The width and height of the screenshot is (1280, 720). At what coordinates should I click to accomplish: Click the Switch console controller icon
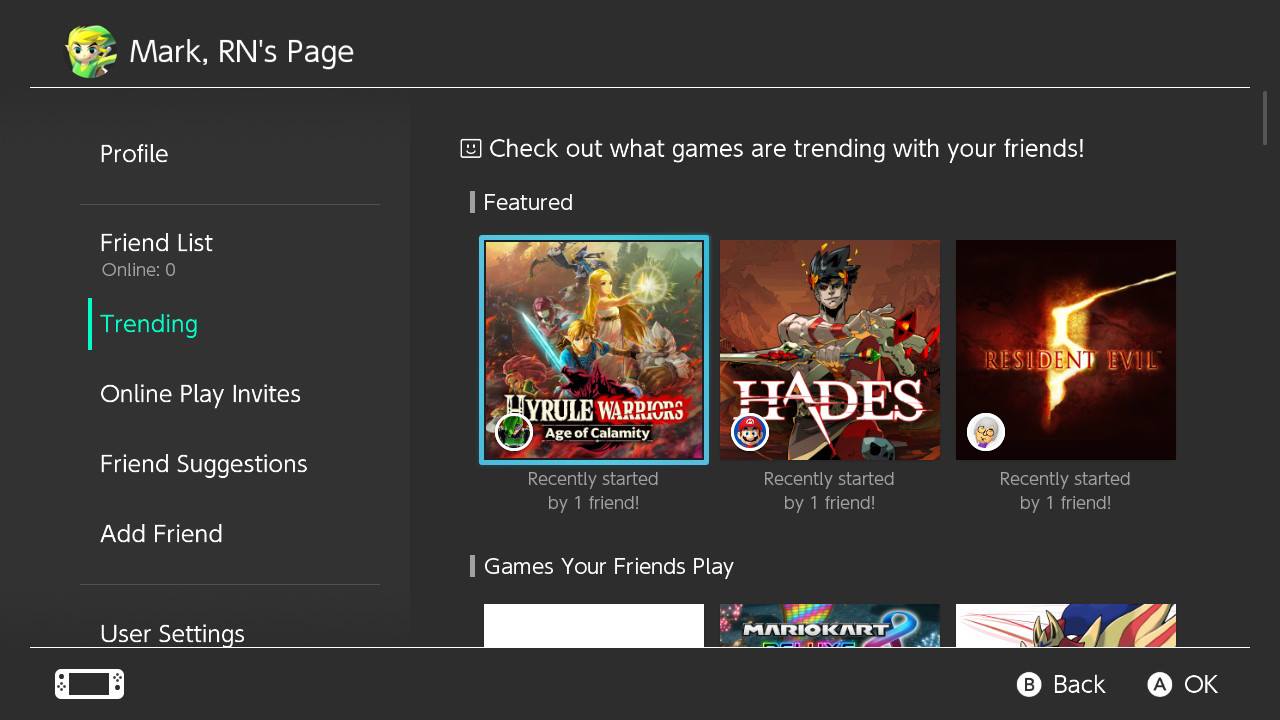point(89,684)
